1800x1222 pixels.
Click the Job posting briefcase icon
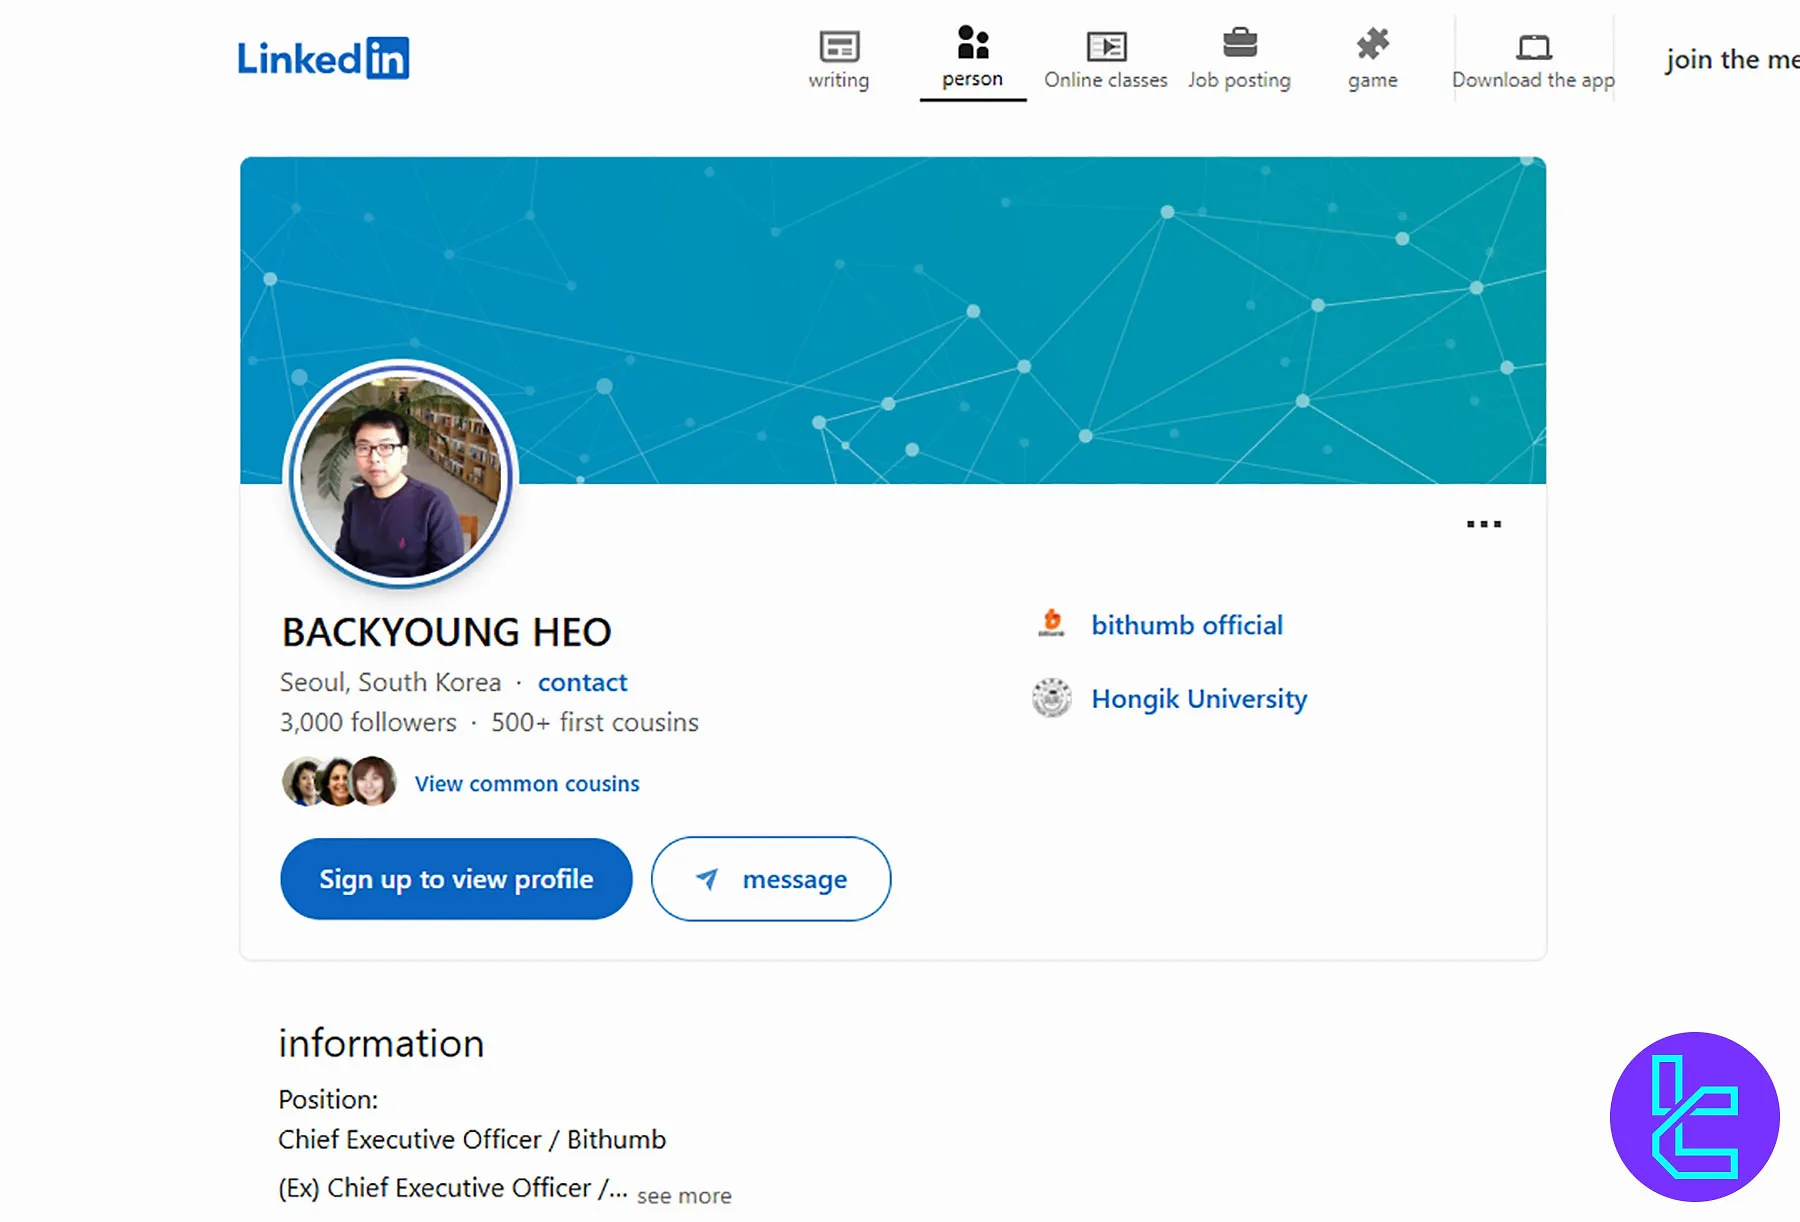coord(1240,43)
